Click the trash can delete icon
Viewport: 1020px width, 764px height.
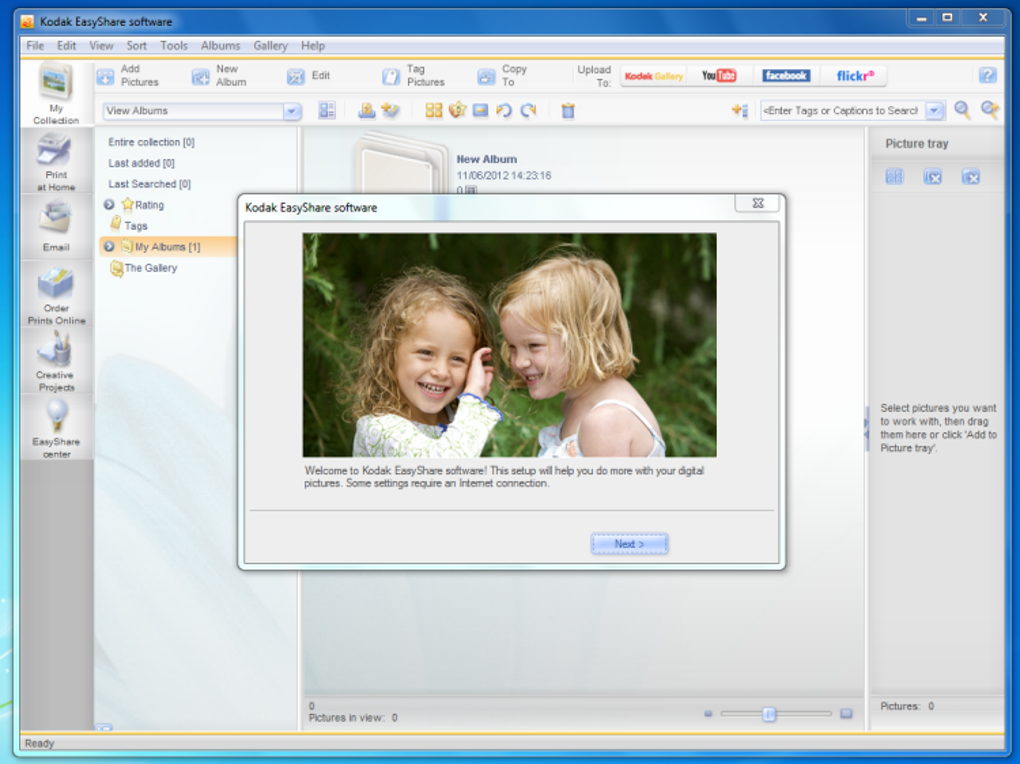(x=568, y=111)
